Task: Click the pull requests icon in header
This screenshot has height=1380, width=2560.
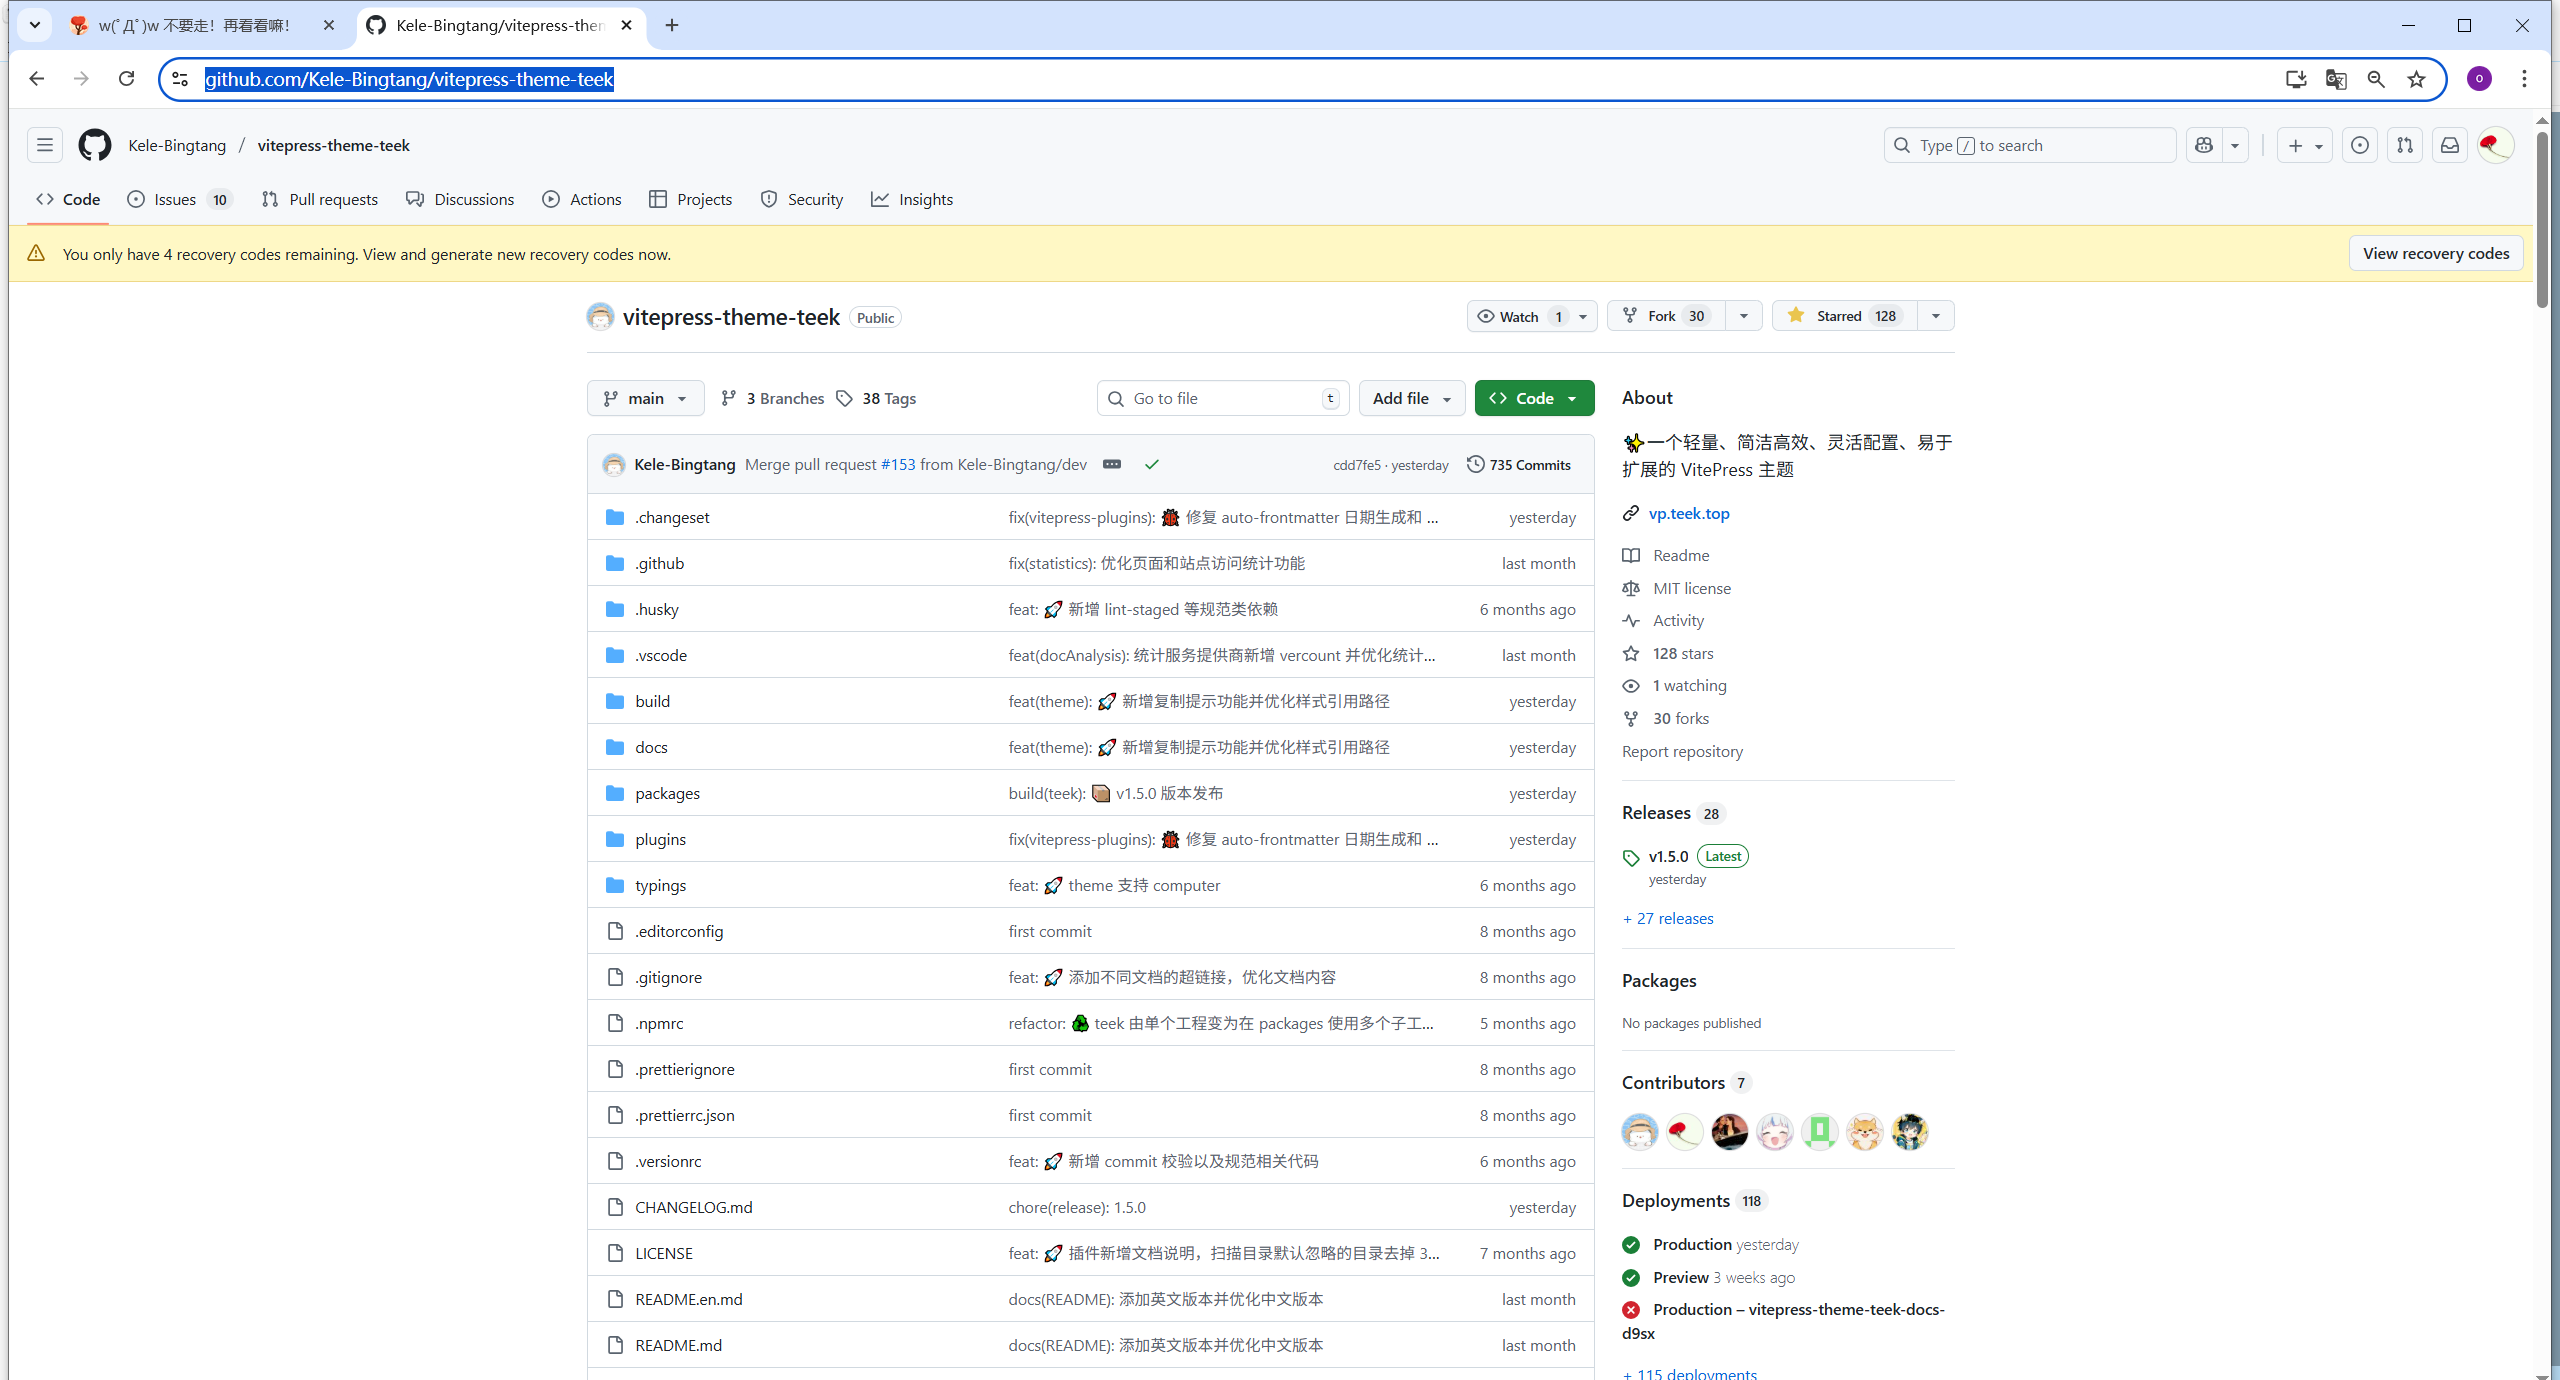Action: coord(2405,145)
